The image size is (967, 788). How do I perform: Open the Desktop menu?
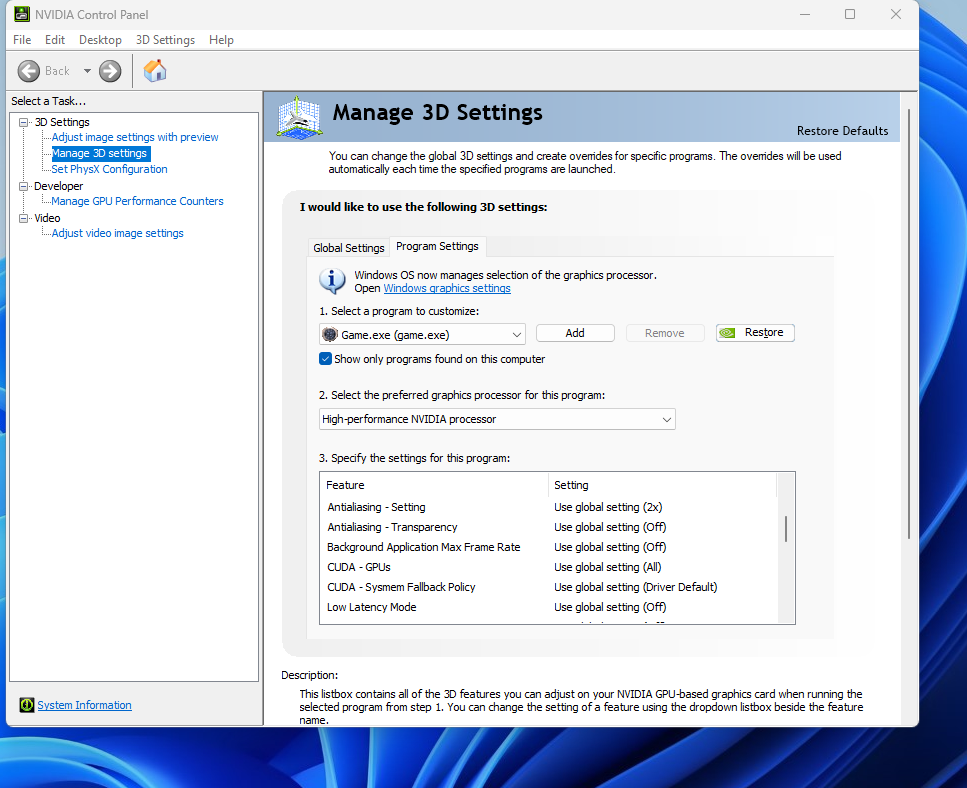(x=100, y=40)
